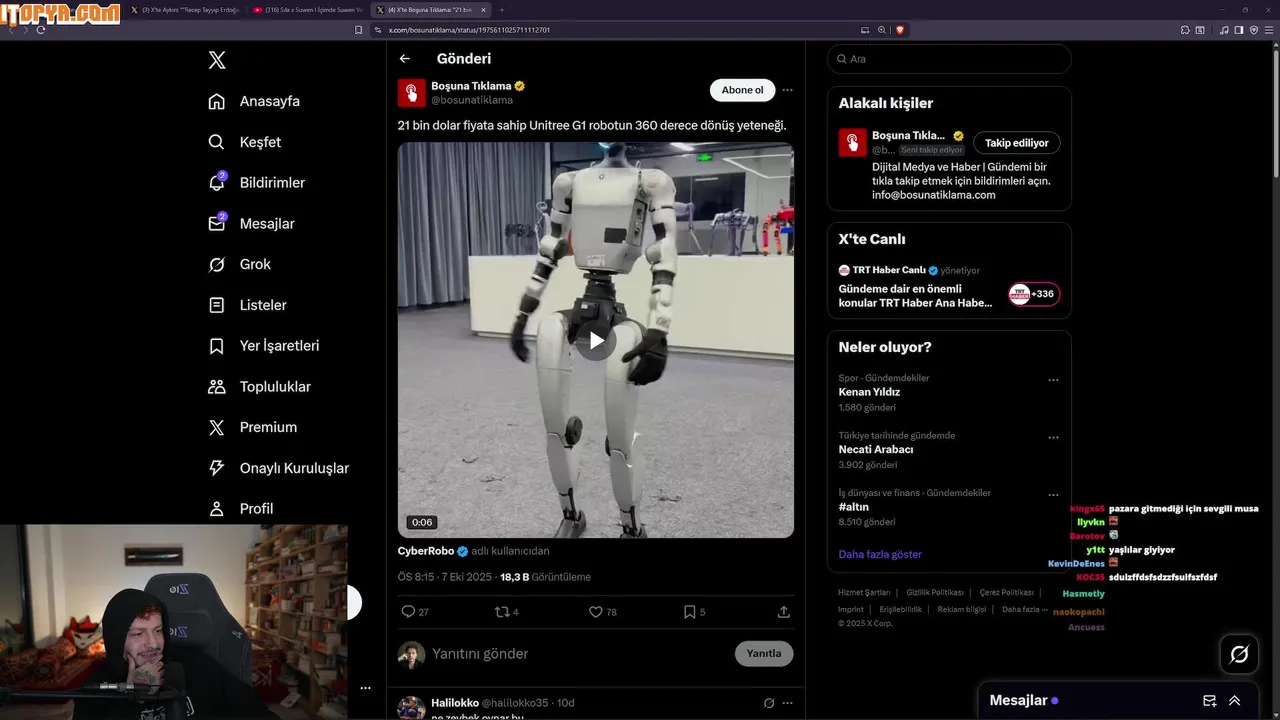Click the browser address bar URL
1280x720 pixels.
click(x=469, y=30)
